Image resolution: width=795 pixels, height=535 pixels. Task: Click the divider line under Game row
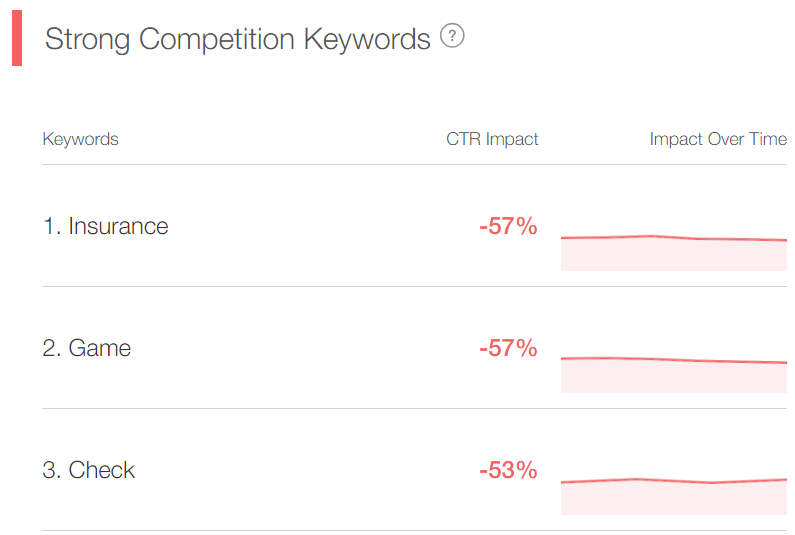coord(414,408)
